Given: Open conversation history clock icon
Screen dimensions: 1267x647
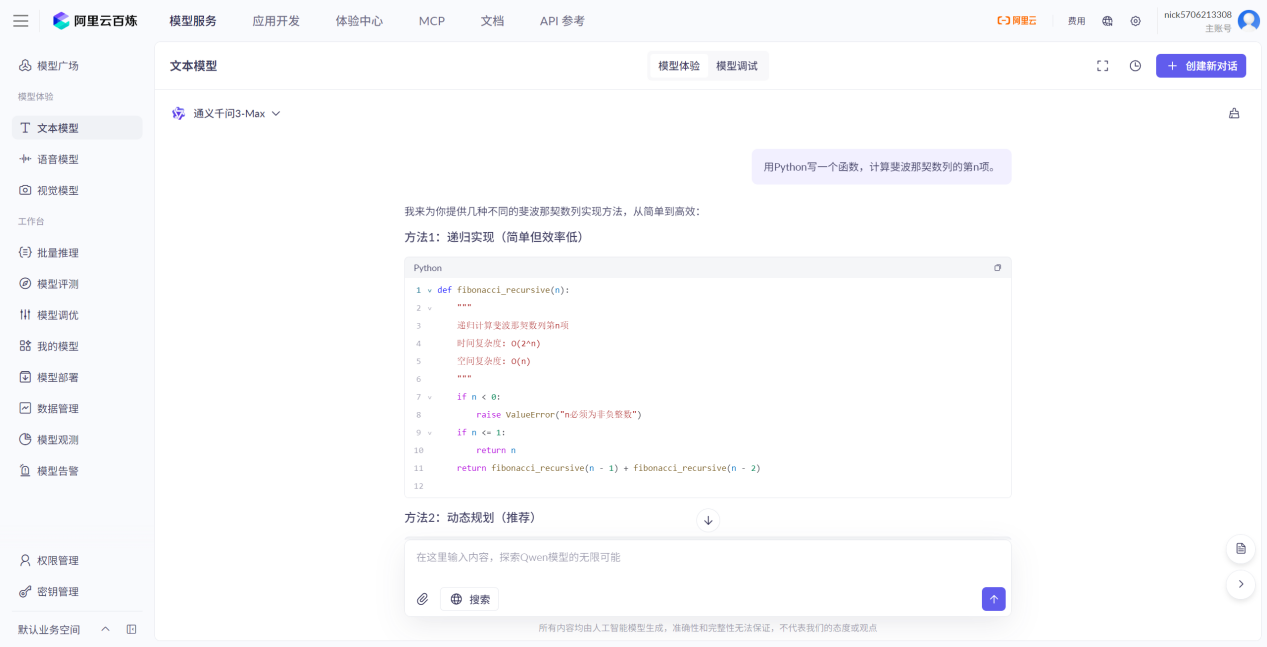Looking at the screenshot, I should 1135,66.
